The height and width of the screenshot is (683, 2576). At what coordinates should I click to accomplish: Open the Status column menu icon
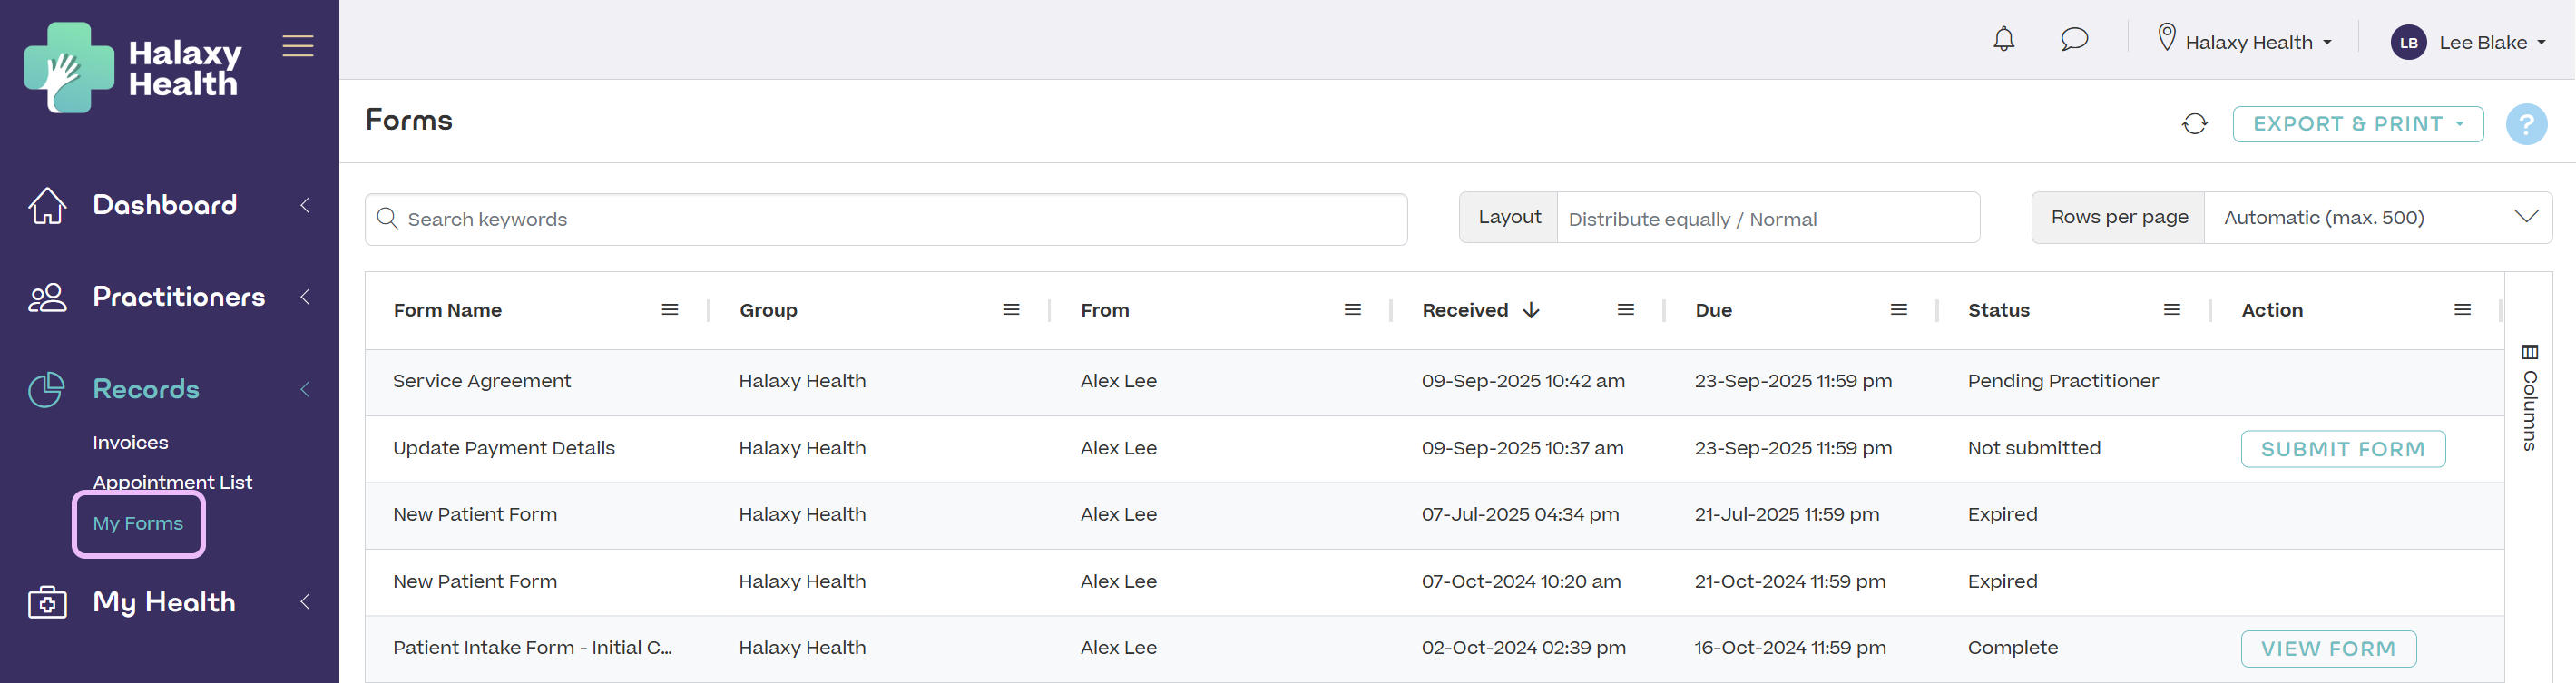tap(2171, 310)
